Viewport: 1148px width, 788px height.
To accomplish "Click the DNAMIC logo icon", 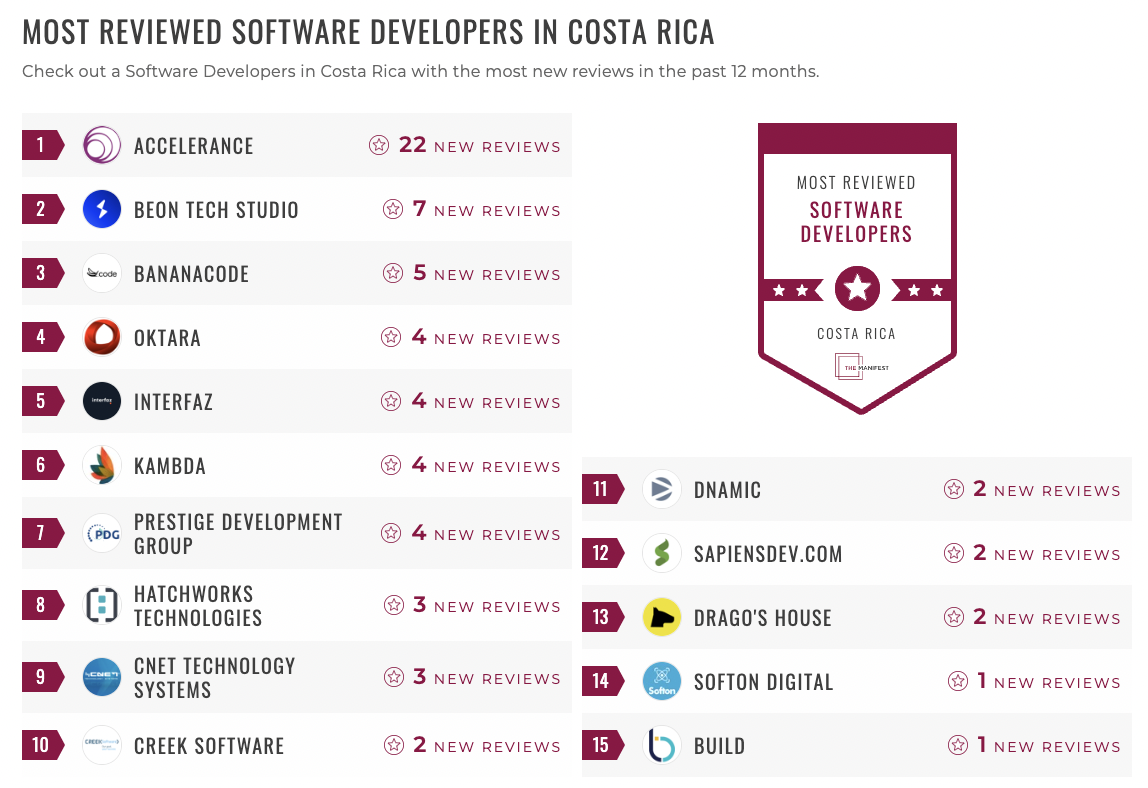I will tap(661, 489).
